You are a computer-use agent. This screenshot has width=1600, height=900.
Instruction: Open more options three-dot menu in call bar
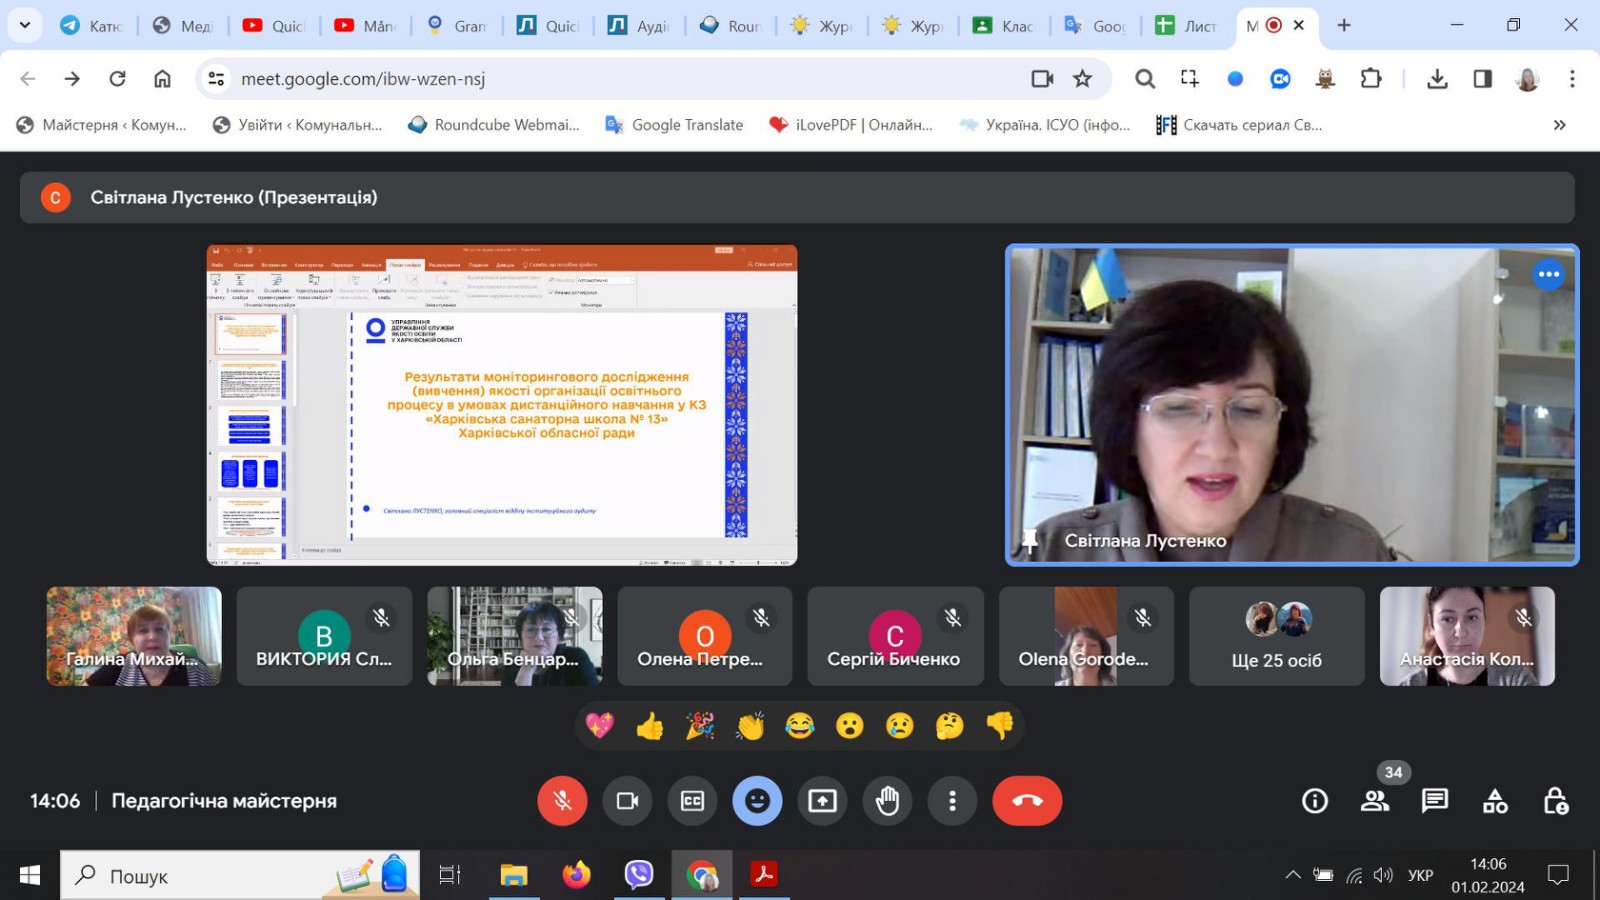[x=952, y=801]
